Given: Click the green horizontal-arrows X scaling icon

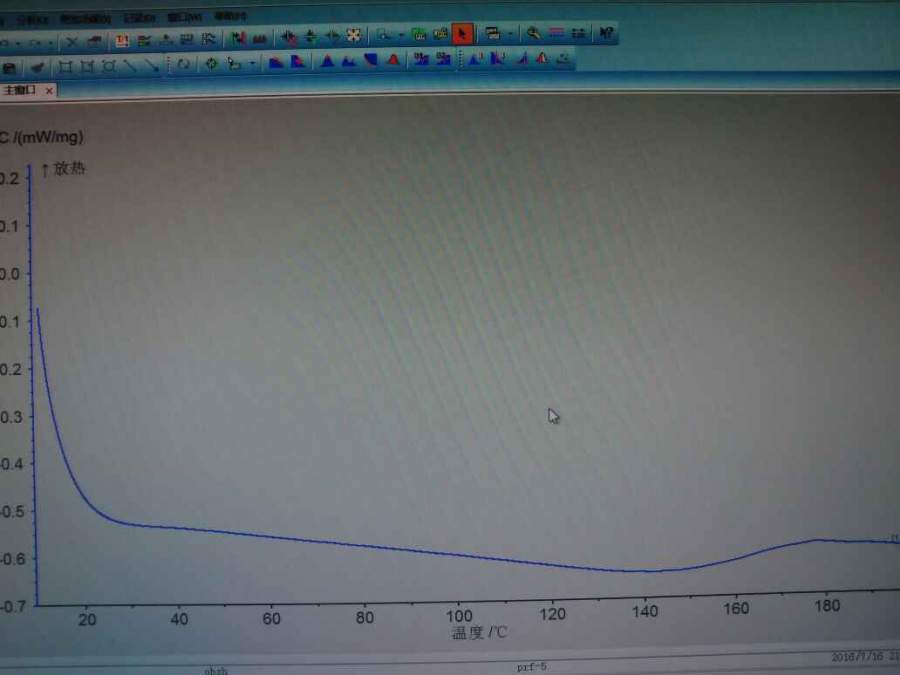Looking at the screenshot, I should click(332, 36).
